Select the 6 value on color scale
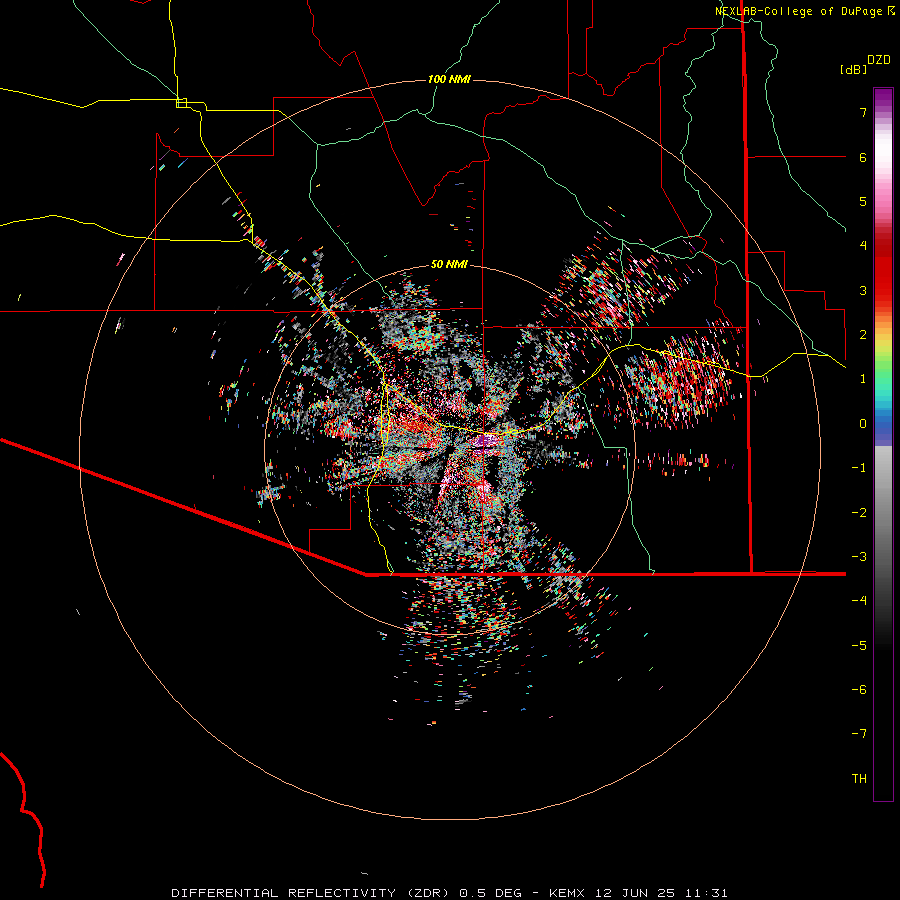The height and width of the screenshot is (900, 900). [863, 157]
